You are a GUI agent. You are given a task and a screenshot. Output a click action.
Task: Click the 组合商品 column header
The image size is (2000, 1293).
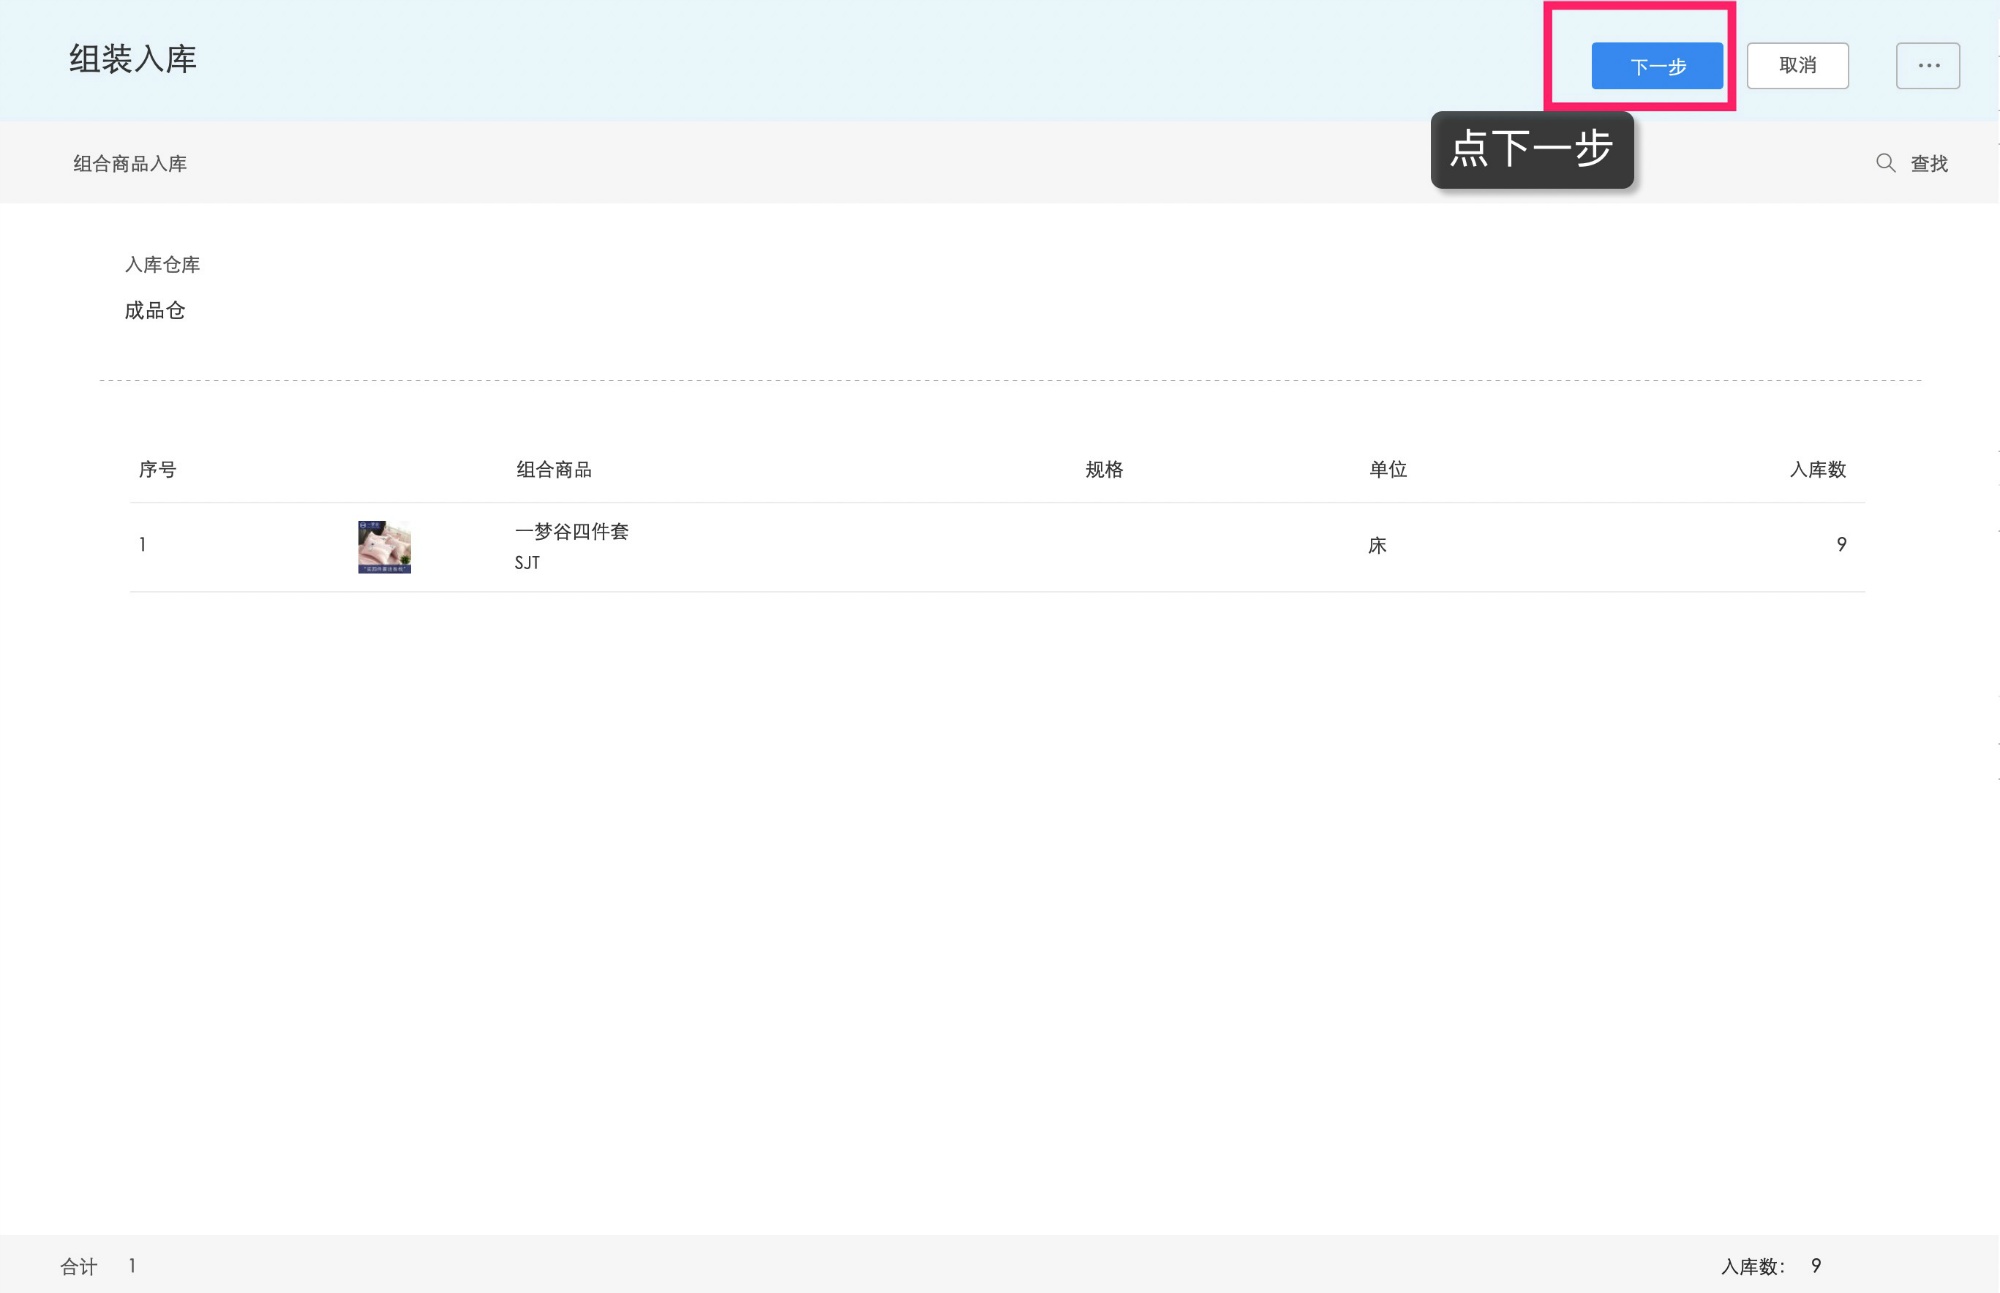point(554,470)
